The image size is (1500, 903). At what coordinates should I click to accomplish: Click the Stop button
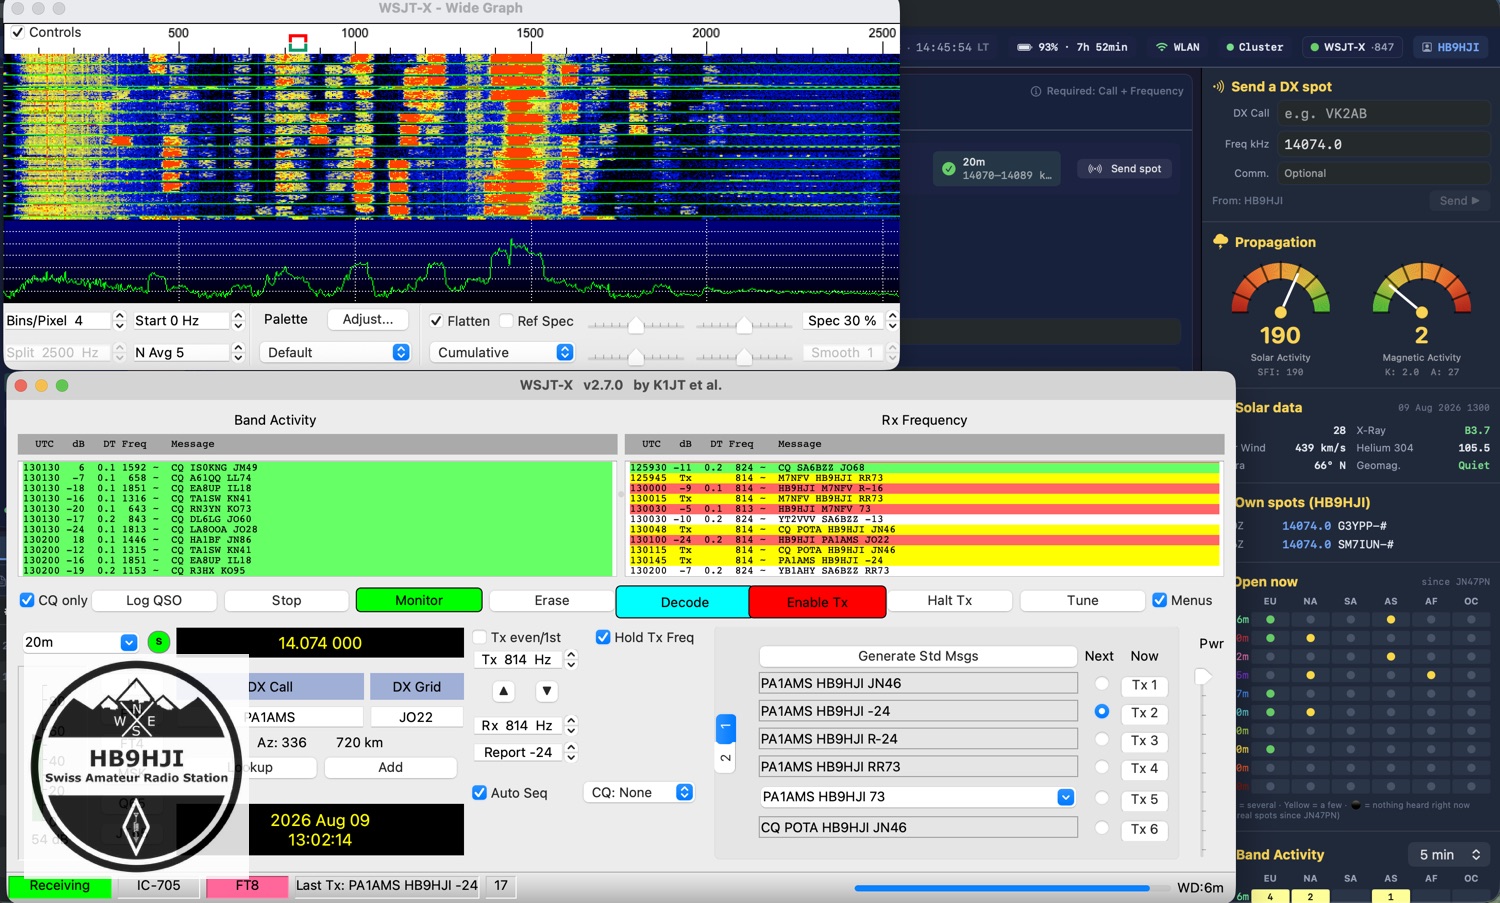click(286, 600)
